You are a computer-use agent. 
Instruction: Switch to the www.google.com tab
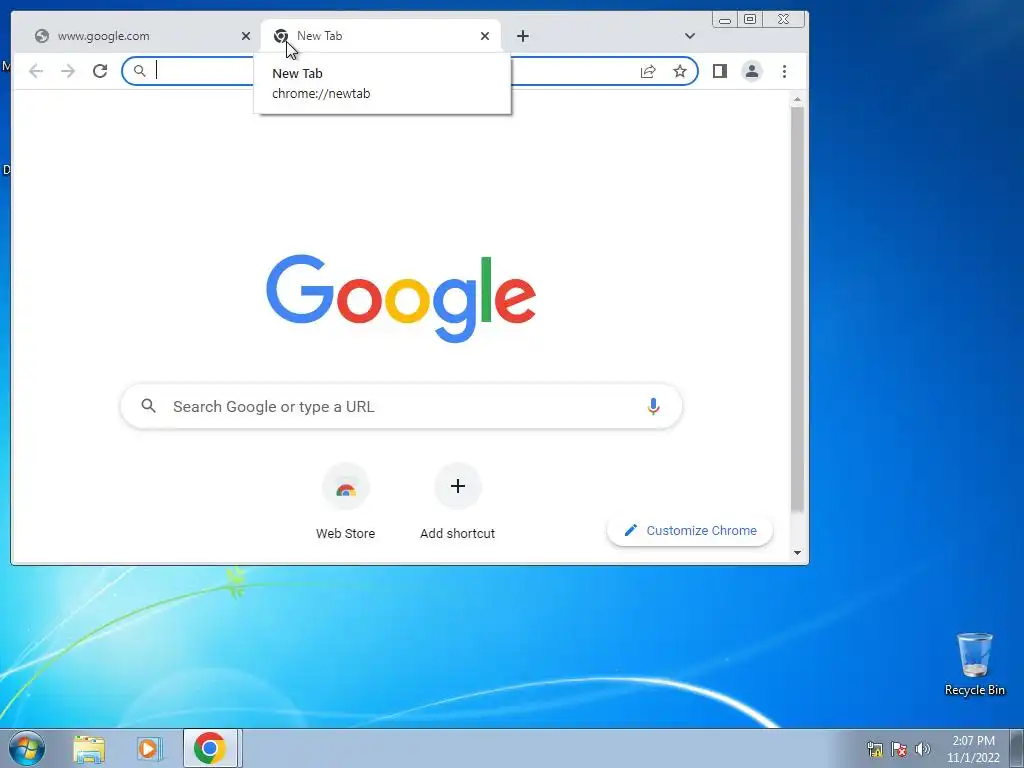(x=136, y=36)
